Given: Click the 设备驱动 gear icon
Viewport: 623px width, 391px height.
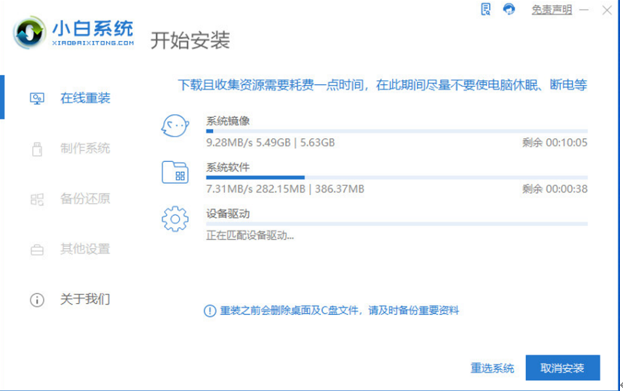Looking at the screenshot, I should [x=175, y=219].
